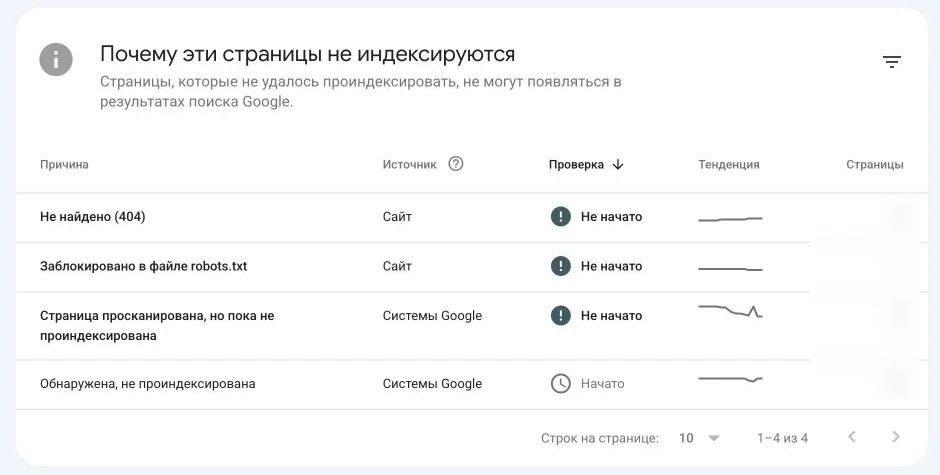The image size is (940, 475).
Task: Click the Строк на странице label
Action: pyautogui.click(x=599, y=438)
